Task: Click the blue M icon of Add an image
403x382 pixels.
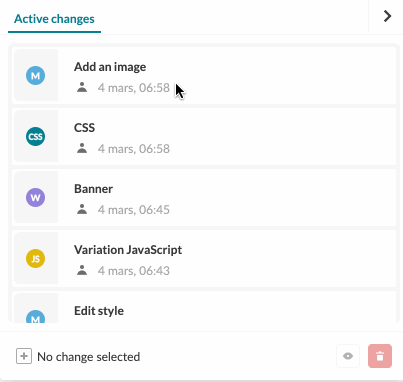Action: (36, 75)
